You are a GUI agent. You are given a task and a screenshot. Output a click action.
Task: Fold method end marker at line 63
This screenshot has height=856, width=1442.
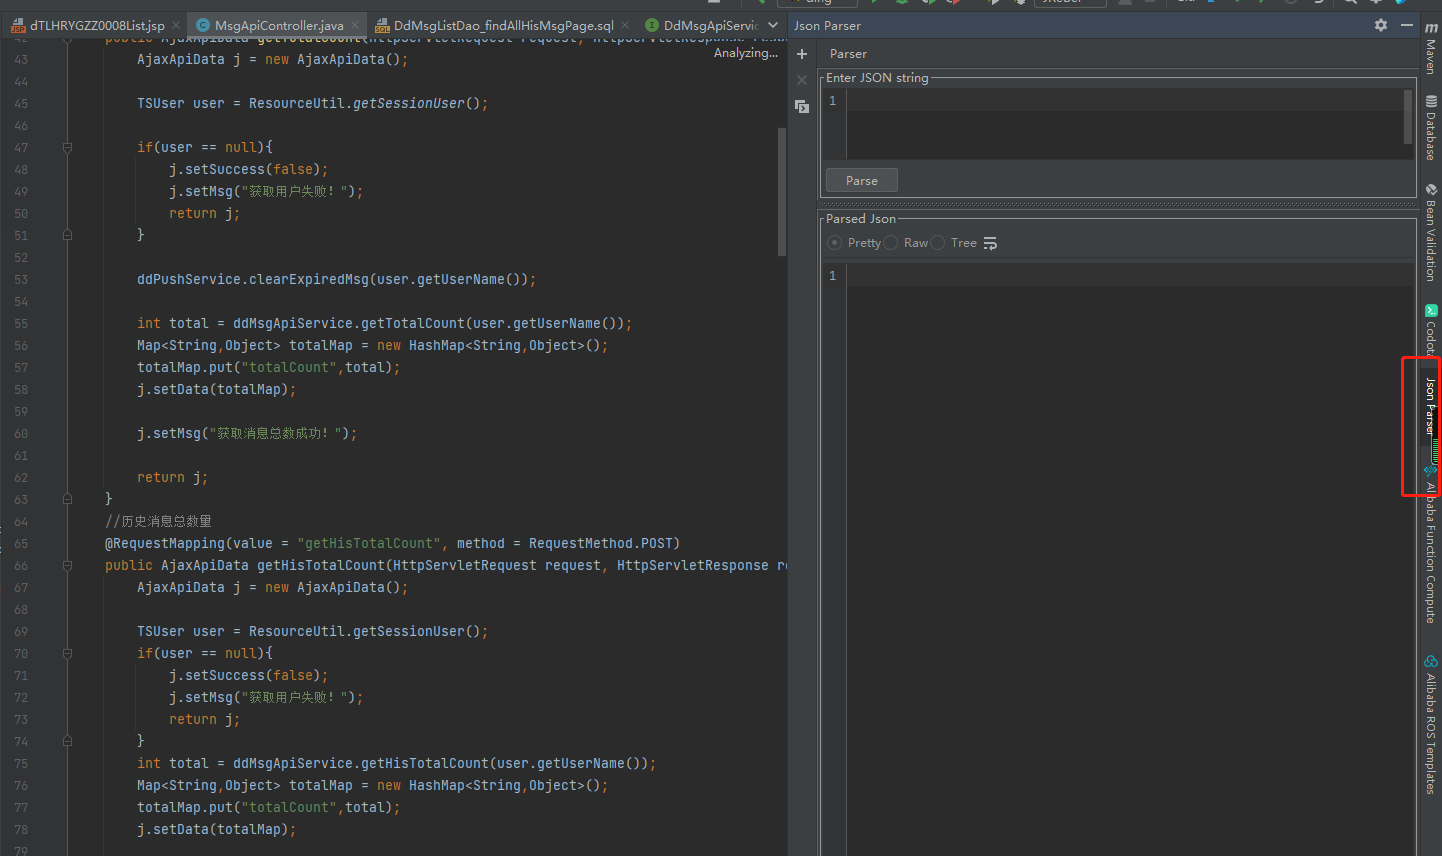(x=67, y=499)
